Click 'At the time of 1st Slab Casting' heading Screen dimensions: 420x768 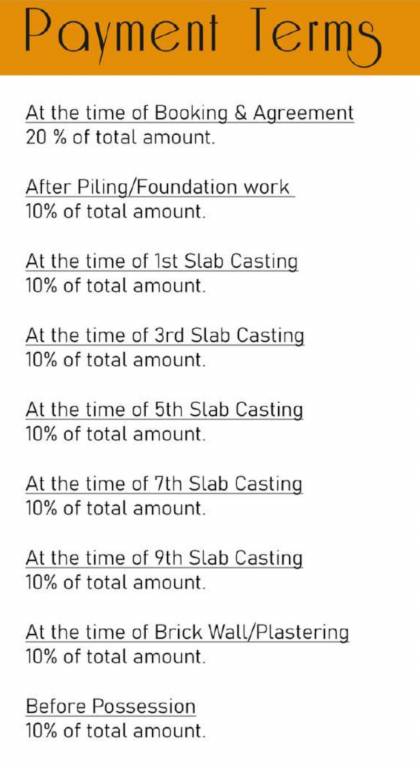pos(162,262)
